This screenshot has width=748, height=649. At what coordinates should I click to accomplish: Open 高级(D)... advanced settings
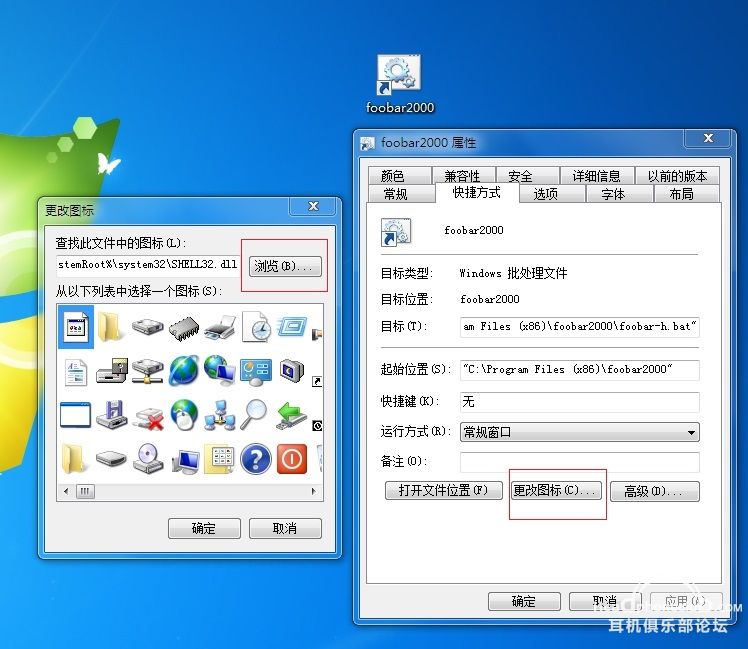(654, 491)
